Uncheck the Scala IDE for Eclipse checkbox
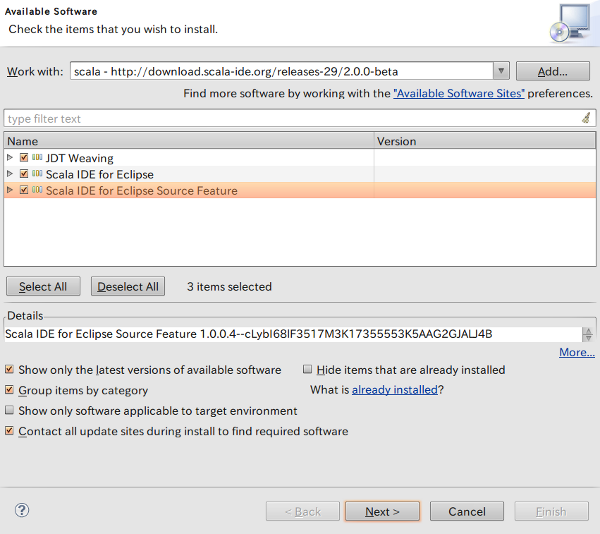Screen dimensions: 600x534 [24, 174]
